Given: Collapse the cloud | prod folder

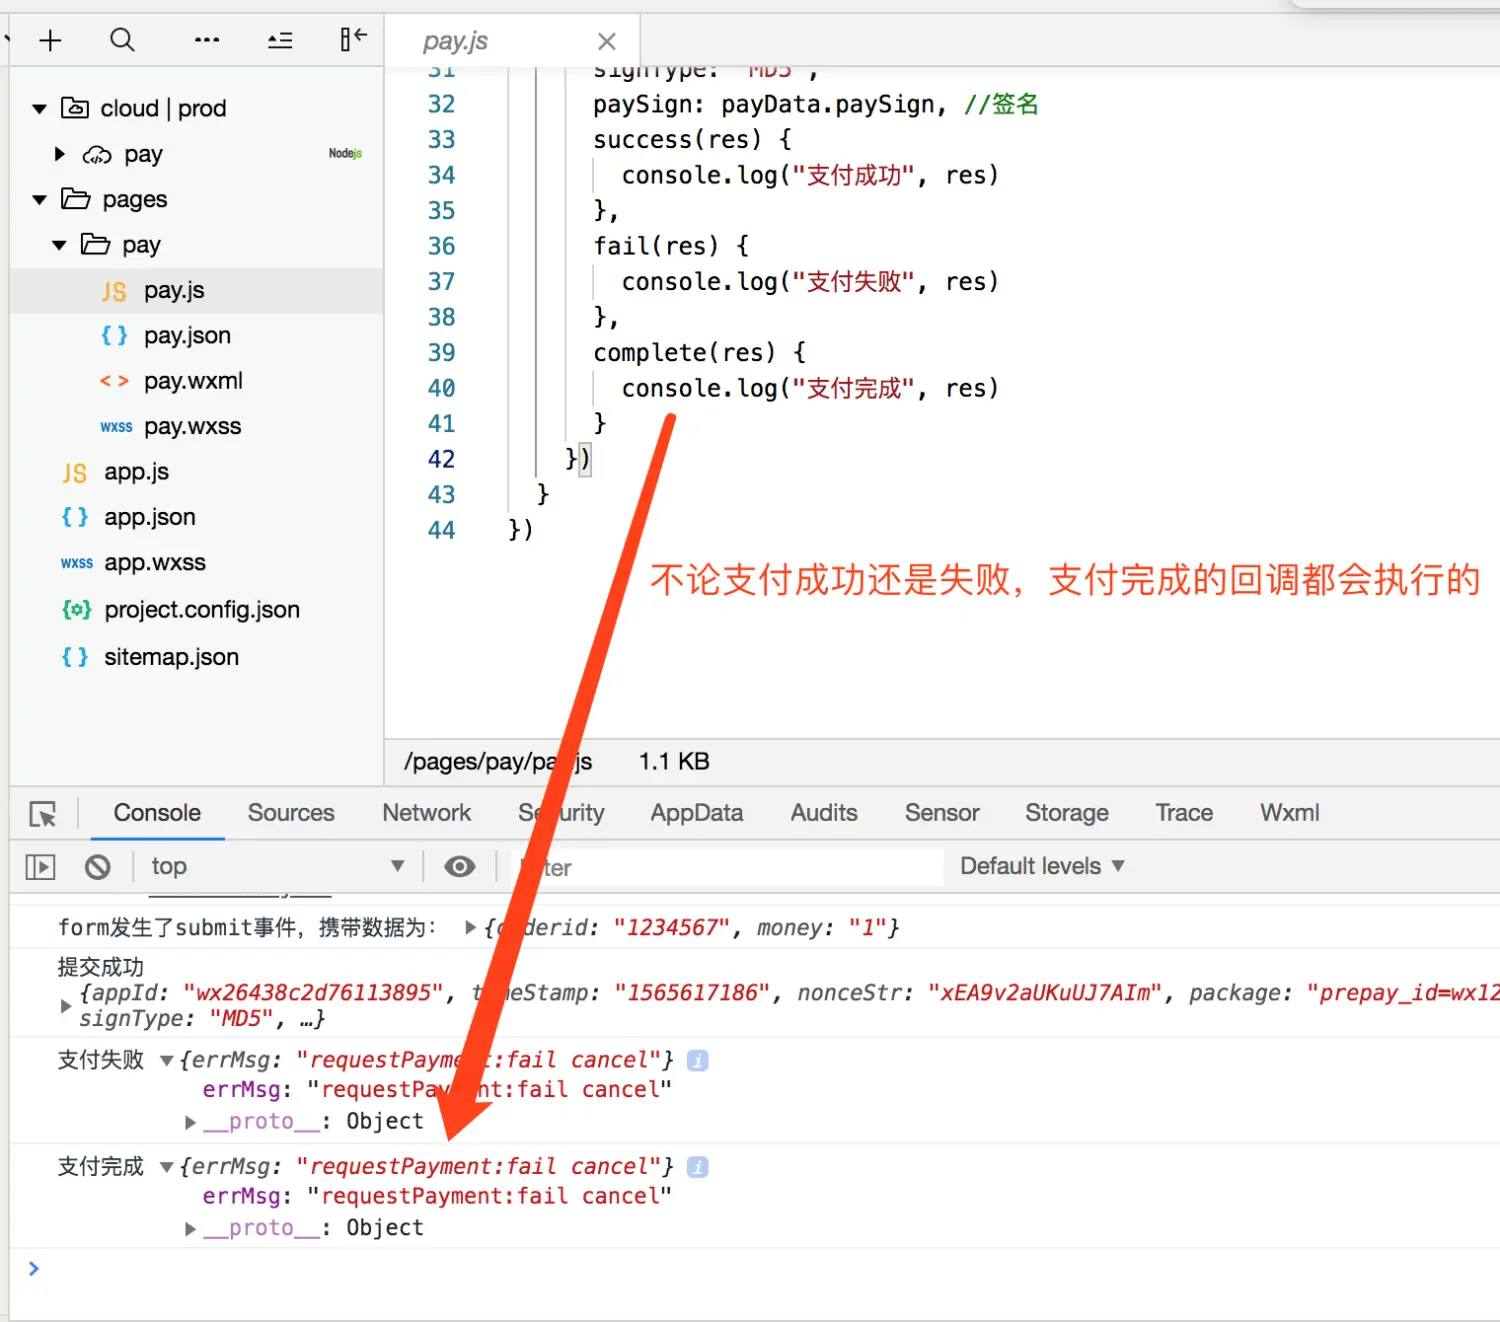Looking at the screenshot, I should tap(39, 108).
